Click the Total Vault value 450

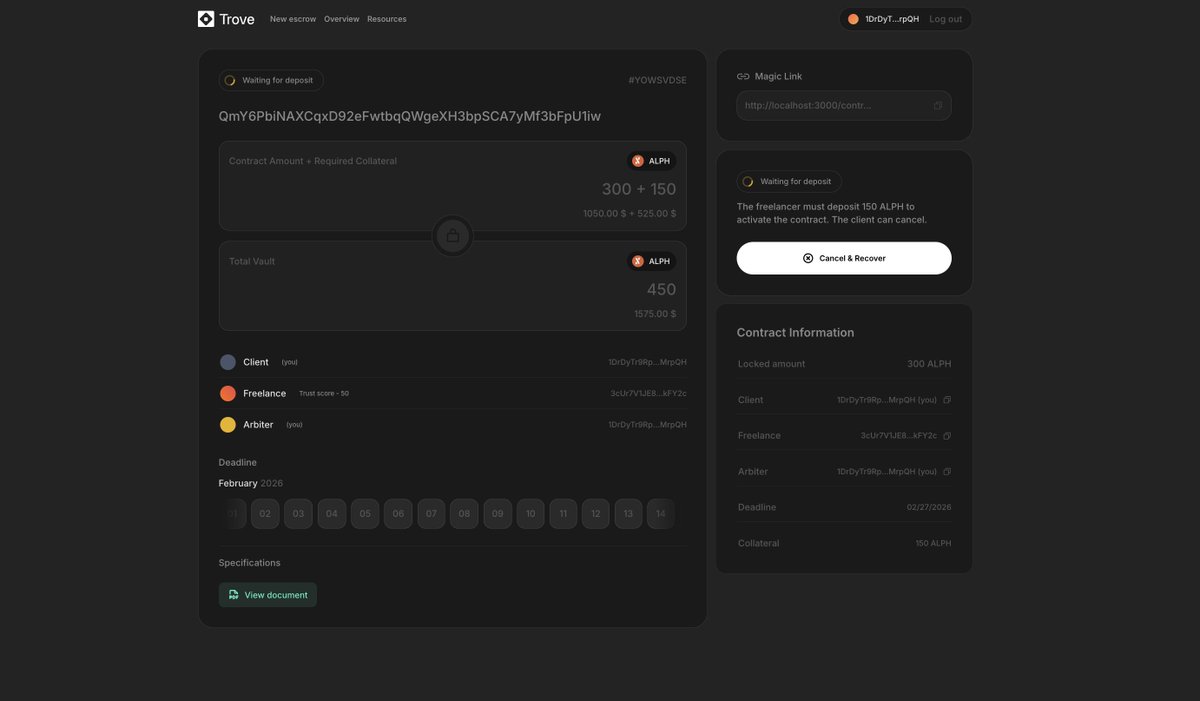pos(661,289)
